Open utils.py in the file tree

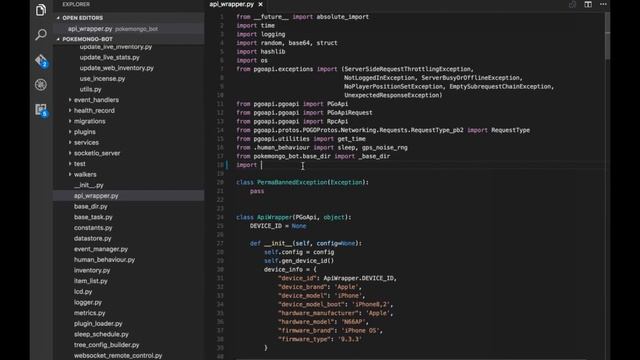click(91, 89)
